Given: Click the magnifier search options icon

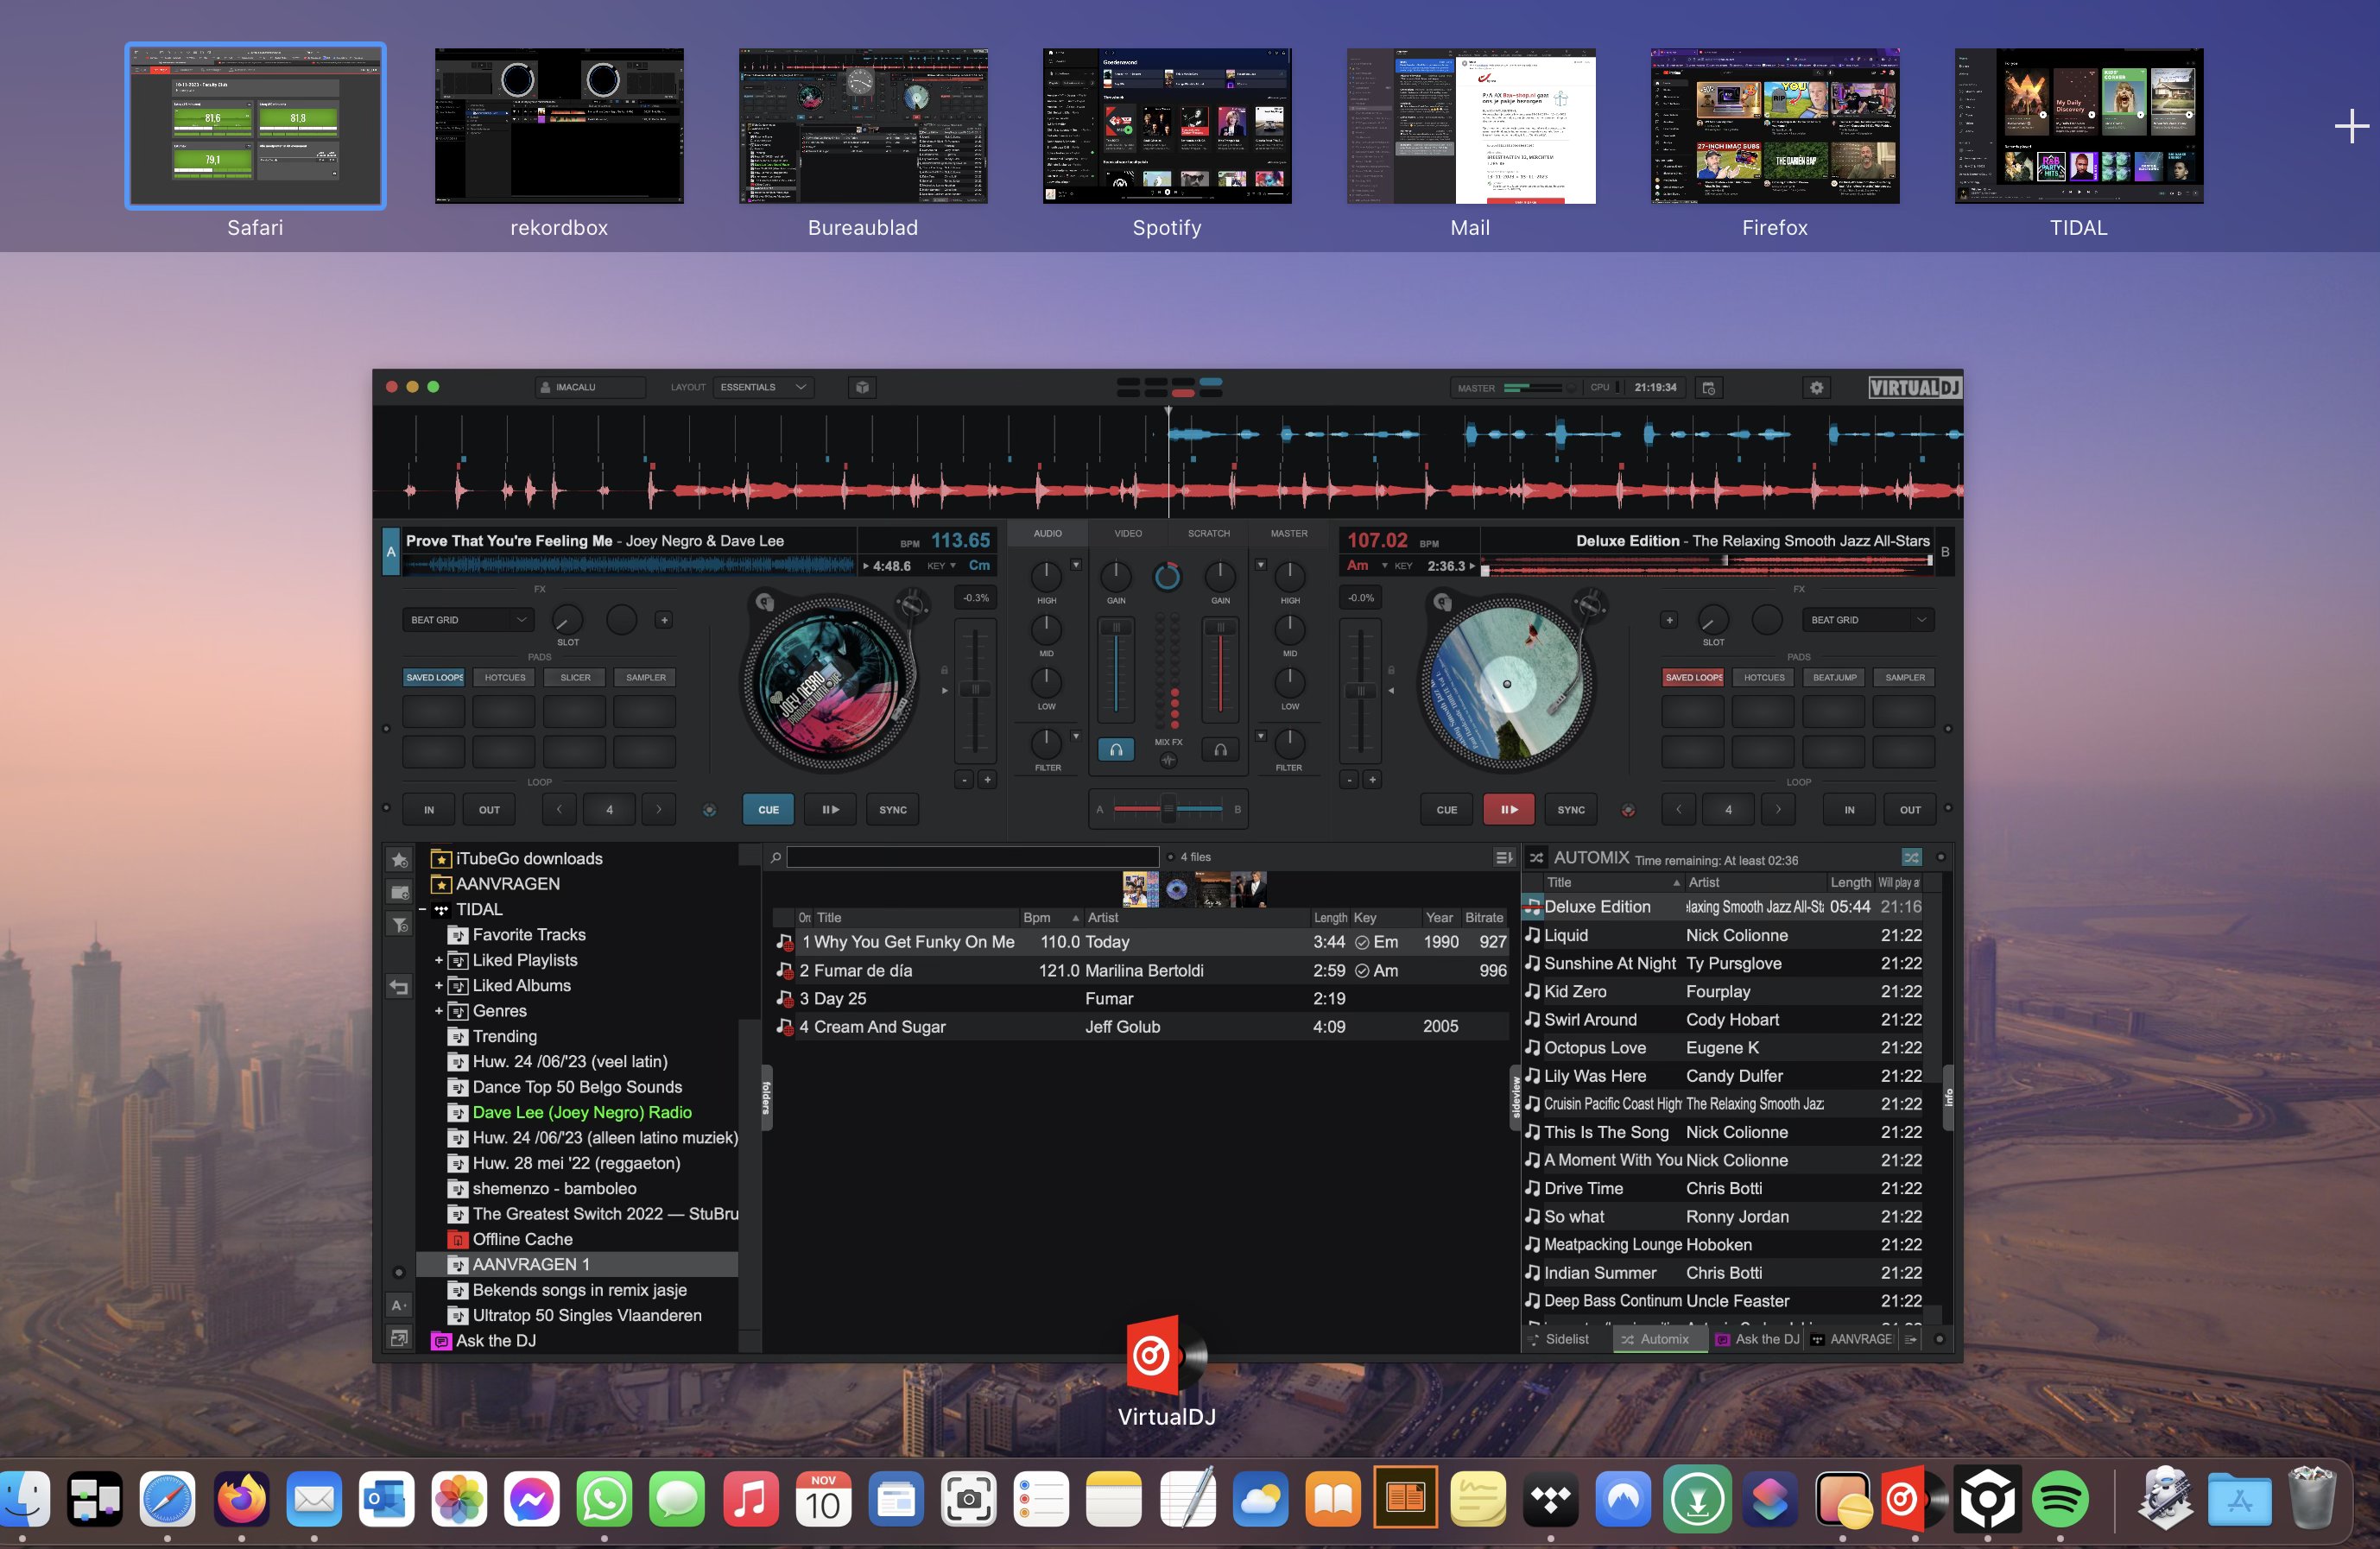Looking at the screenshot, I should tap(775, 857).
